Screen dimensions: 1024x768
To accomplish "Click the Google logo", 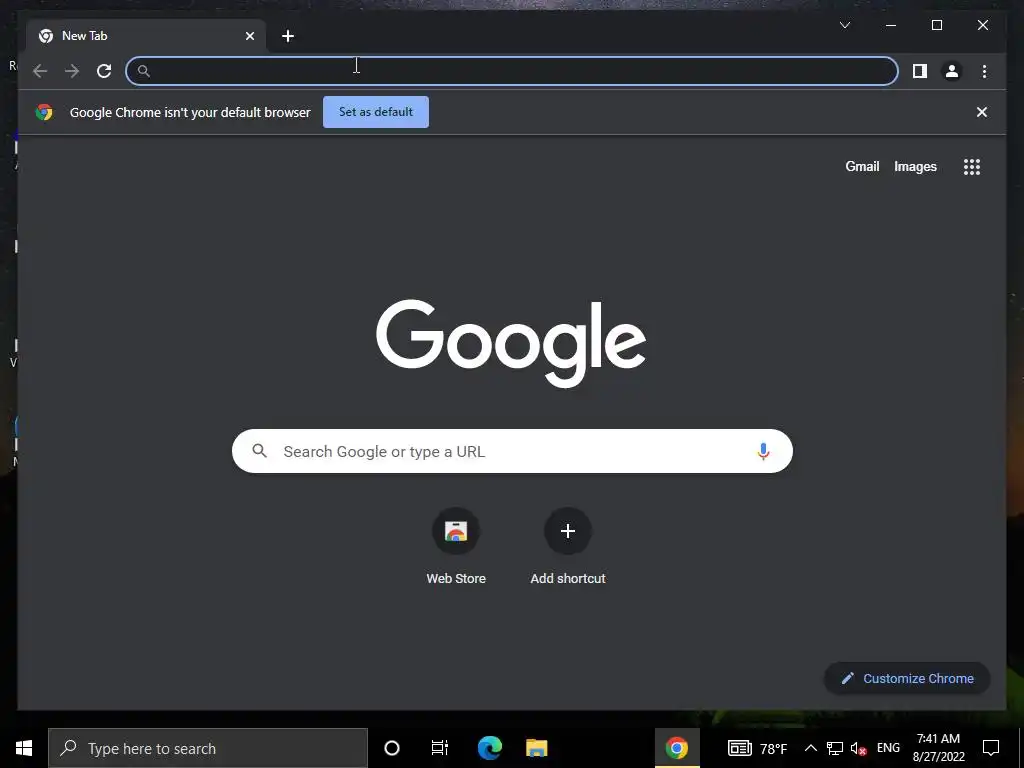I will tap(511, 343).
